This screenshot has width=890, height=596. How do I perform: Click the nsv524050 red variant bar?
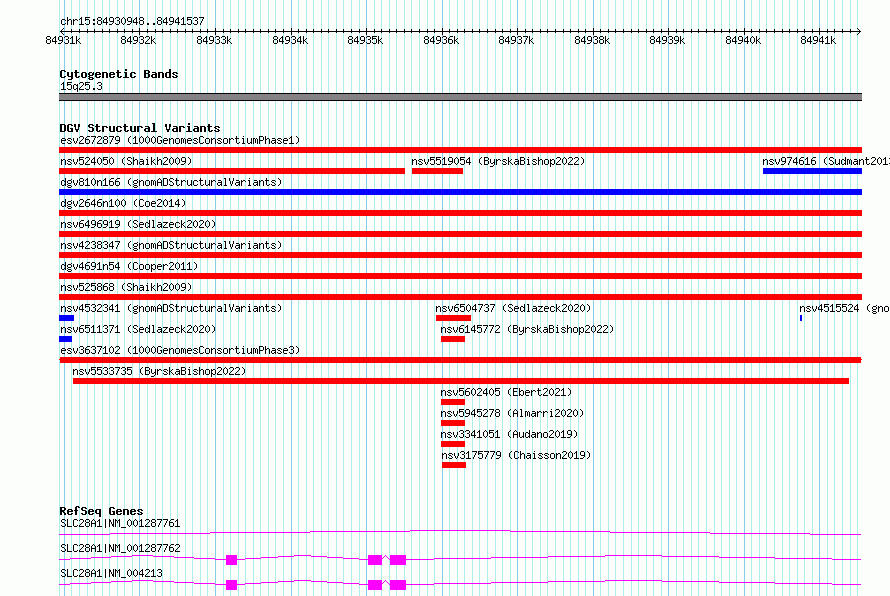(x=232, y=171)
